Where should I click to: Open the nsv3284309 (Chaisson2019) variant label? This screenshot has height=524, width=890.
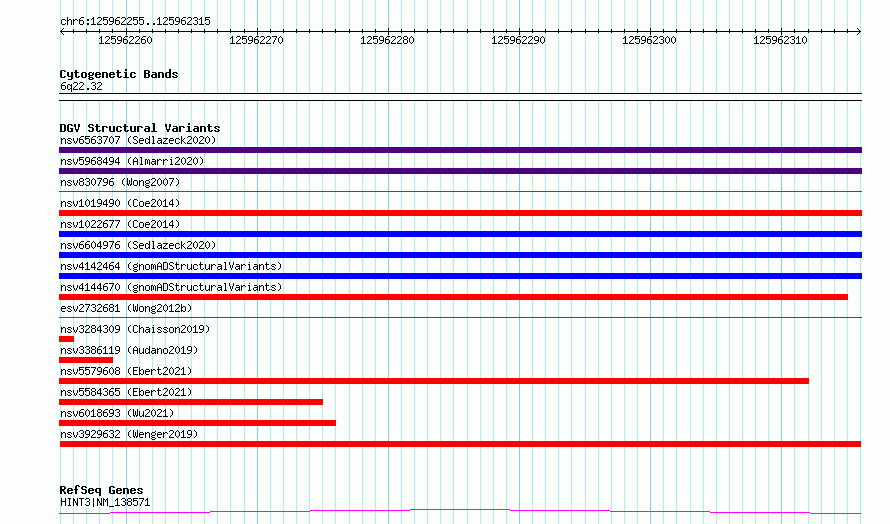coord(135,329)
